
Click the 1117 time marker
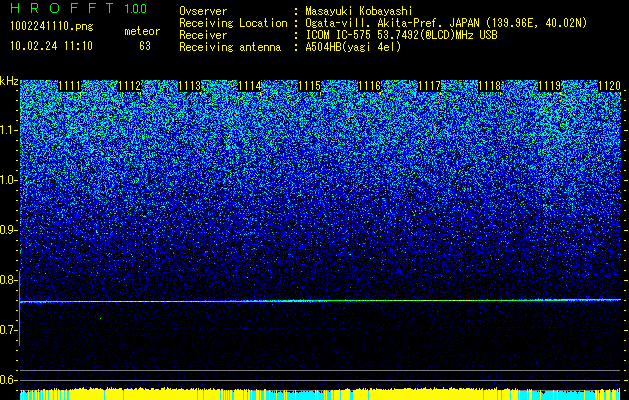(x=429, y=86)
